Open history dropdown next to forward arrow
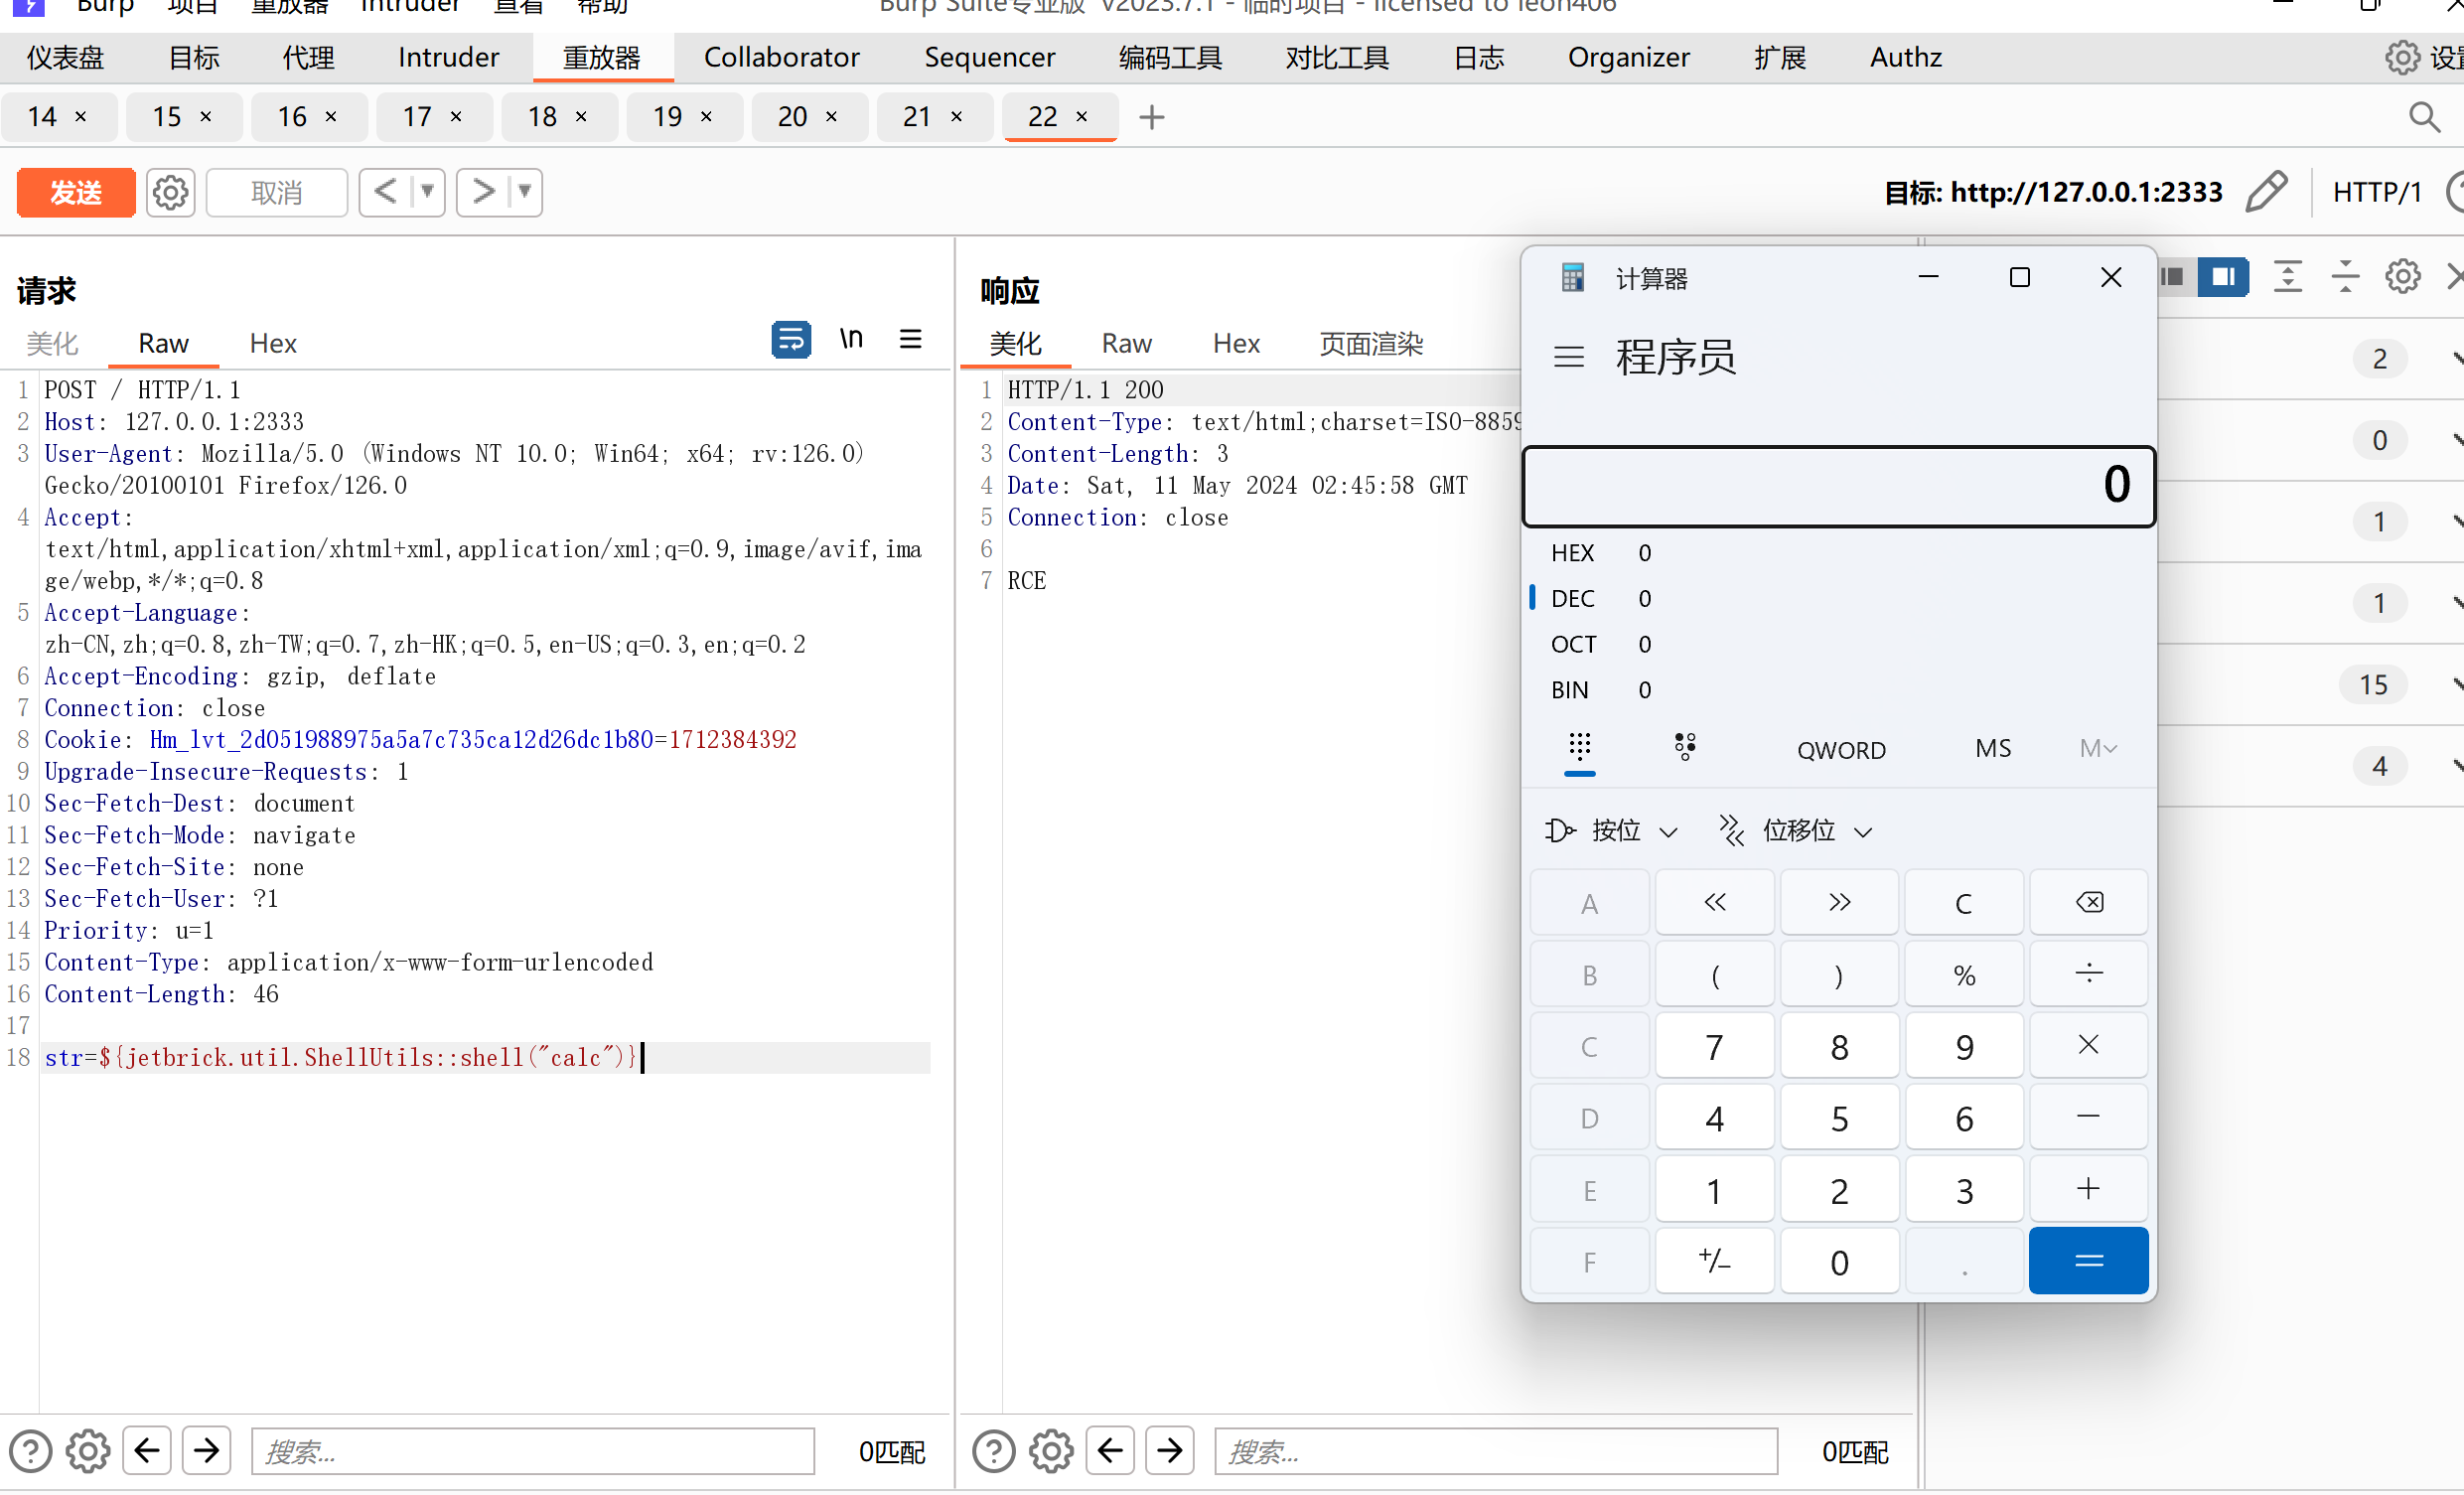The image size is (2464, 1495). (x=524, y=191)
